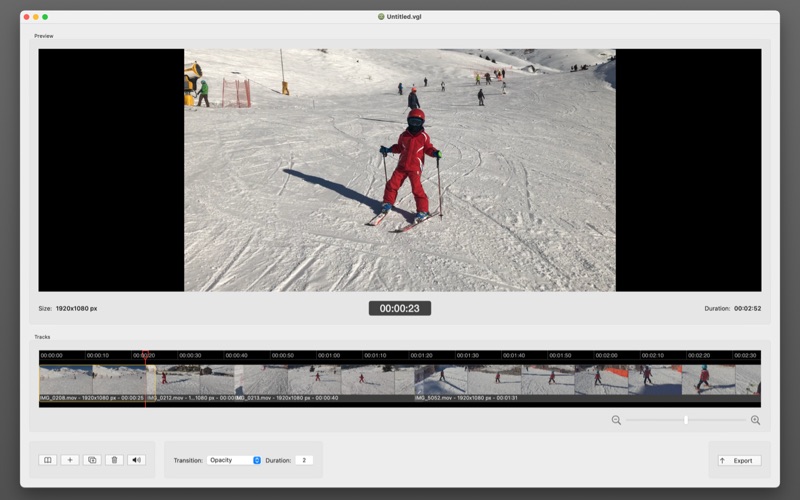Viewport: 800px width, 500px height.
Task: Add a new clip with plus button
Action: (x=70, y=460)
